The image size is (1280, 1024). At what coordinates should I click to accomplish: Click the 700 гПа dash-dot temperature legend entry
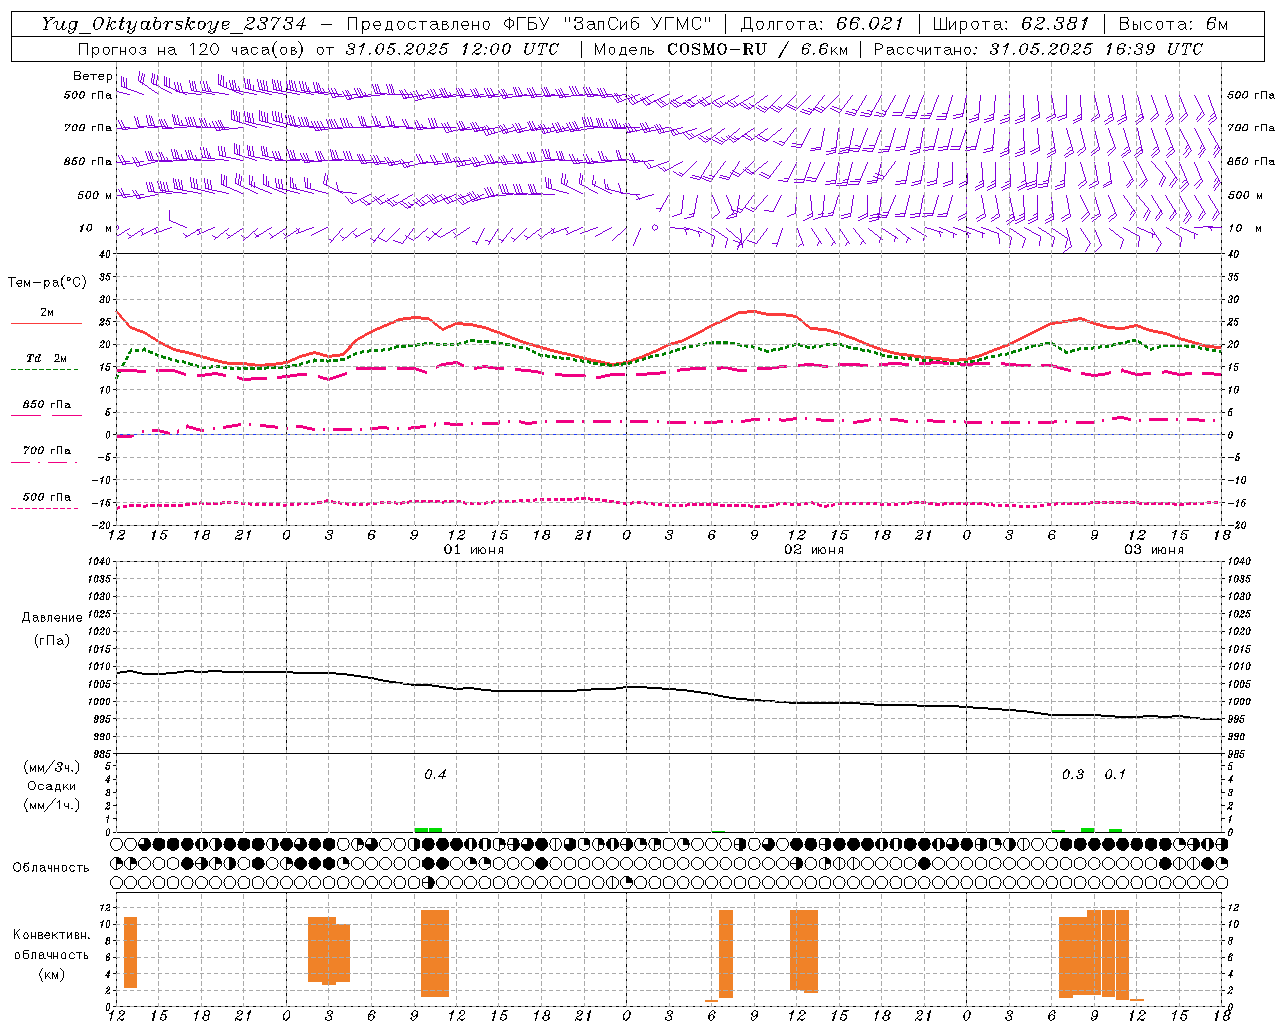tap(46, 454)
